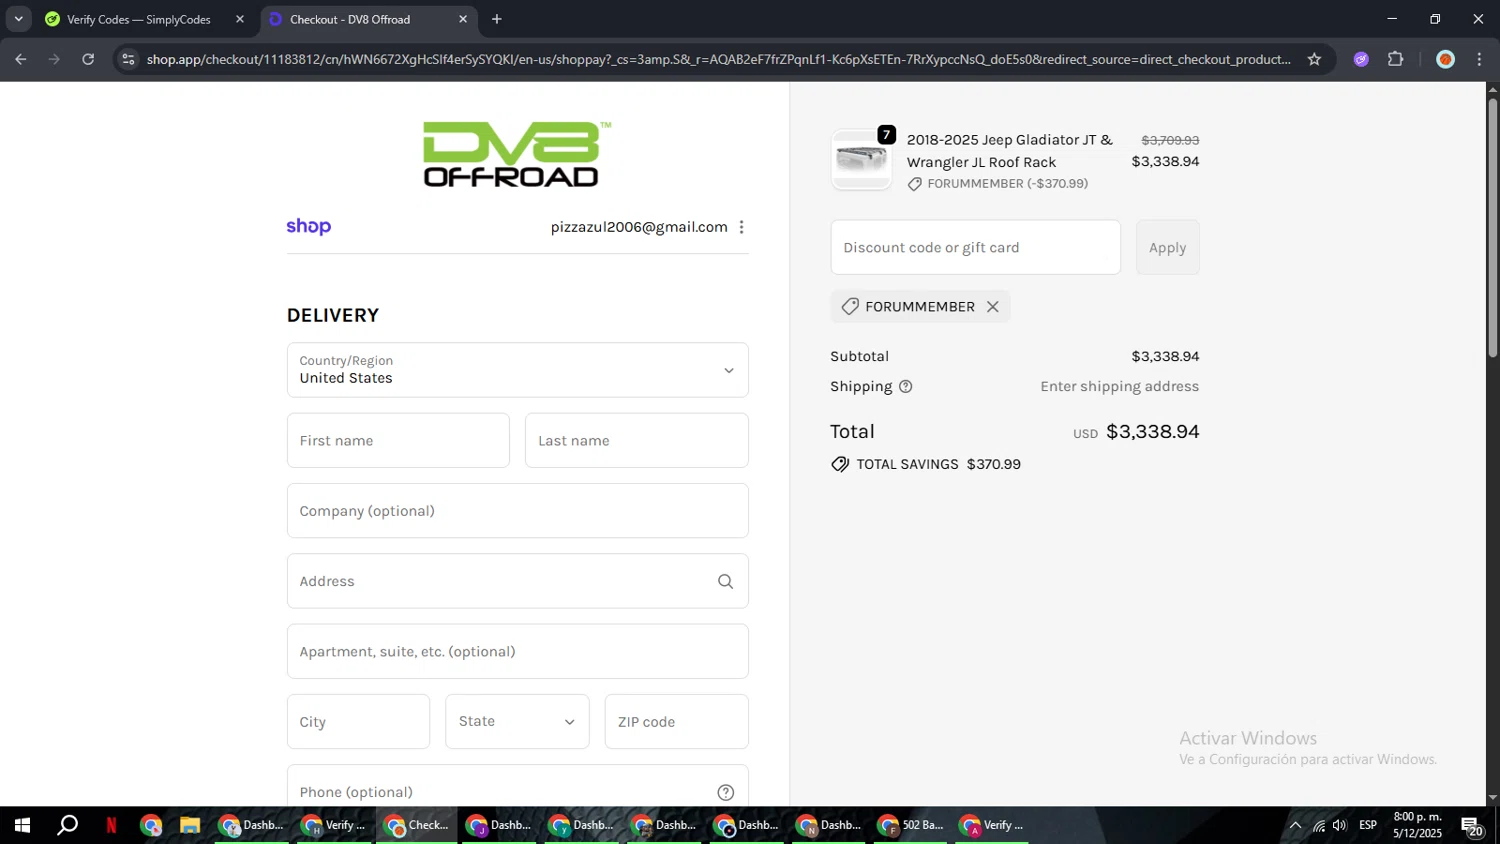This screenshot has width=1500, height=844.
Task: Reload the checkout page
Action: pos(88,59)
